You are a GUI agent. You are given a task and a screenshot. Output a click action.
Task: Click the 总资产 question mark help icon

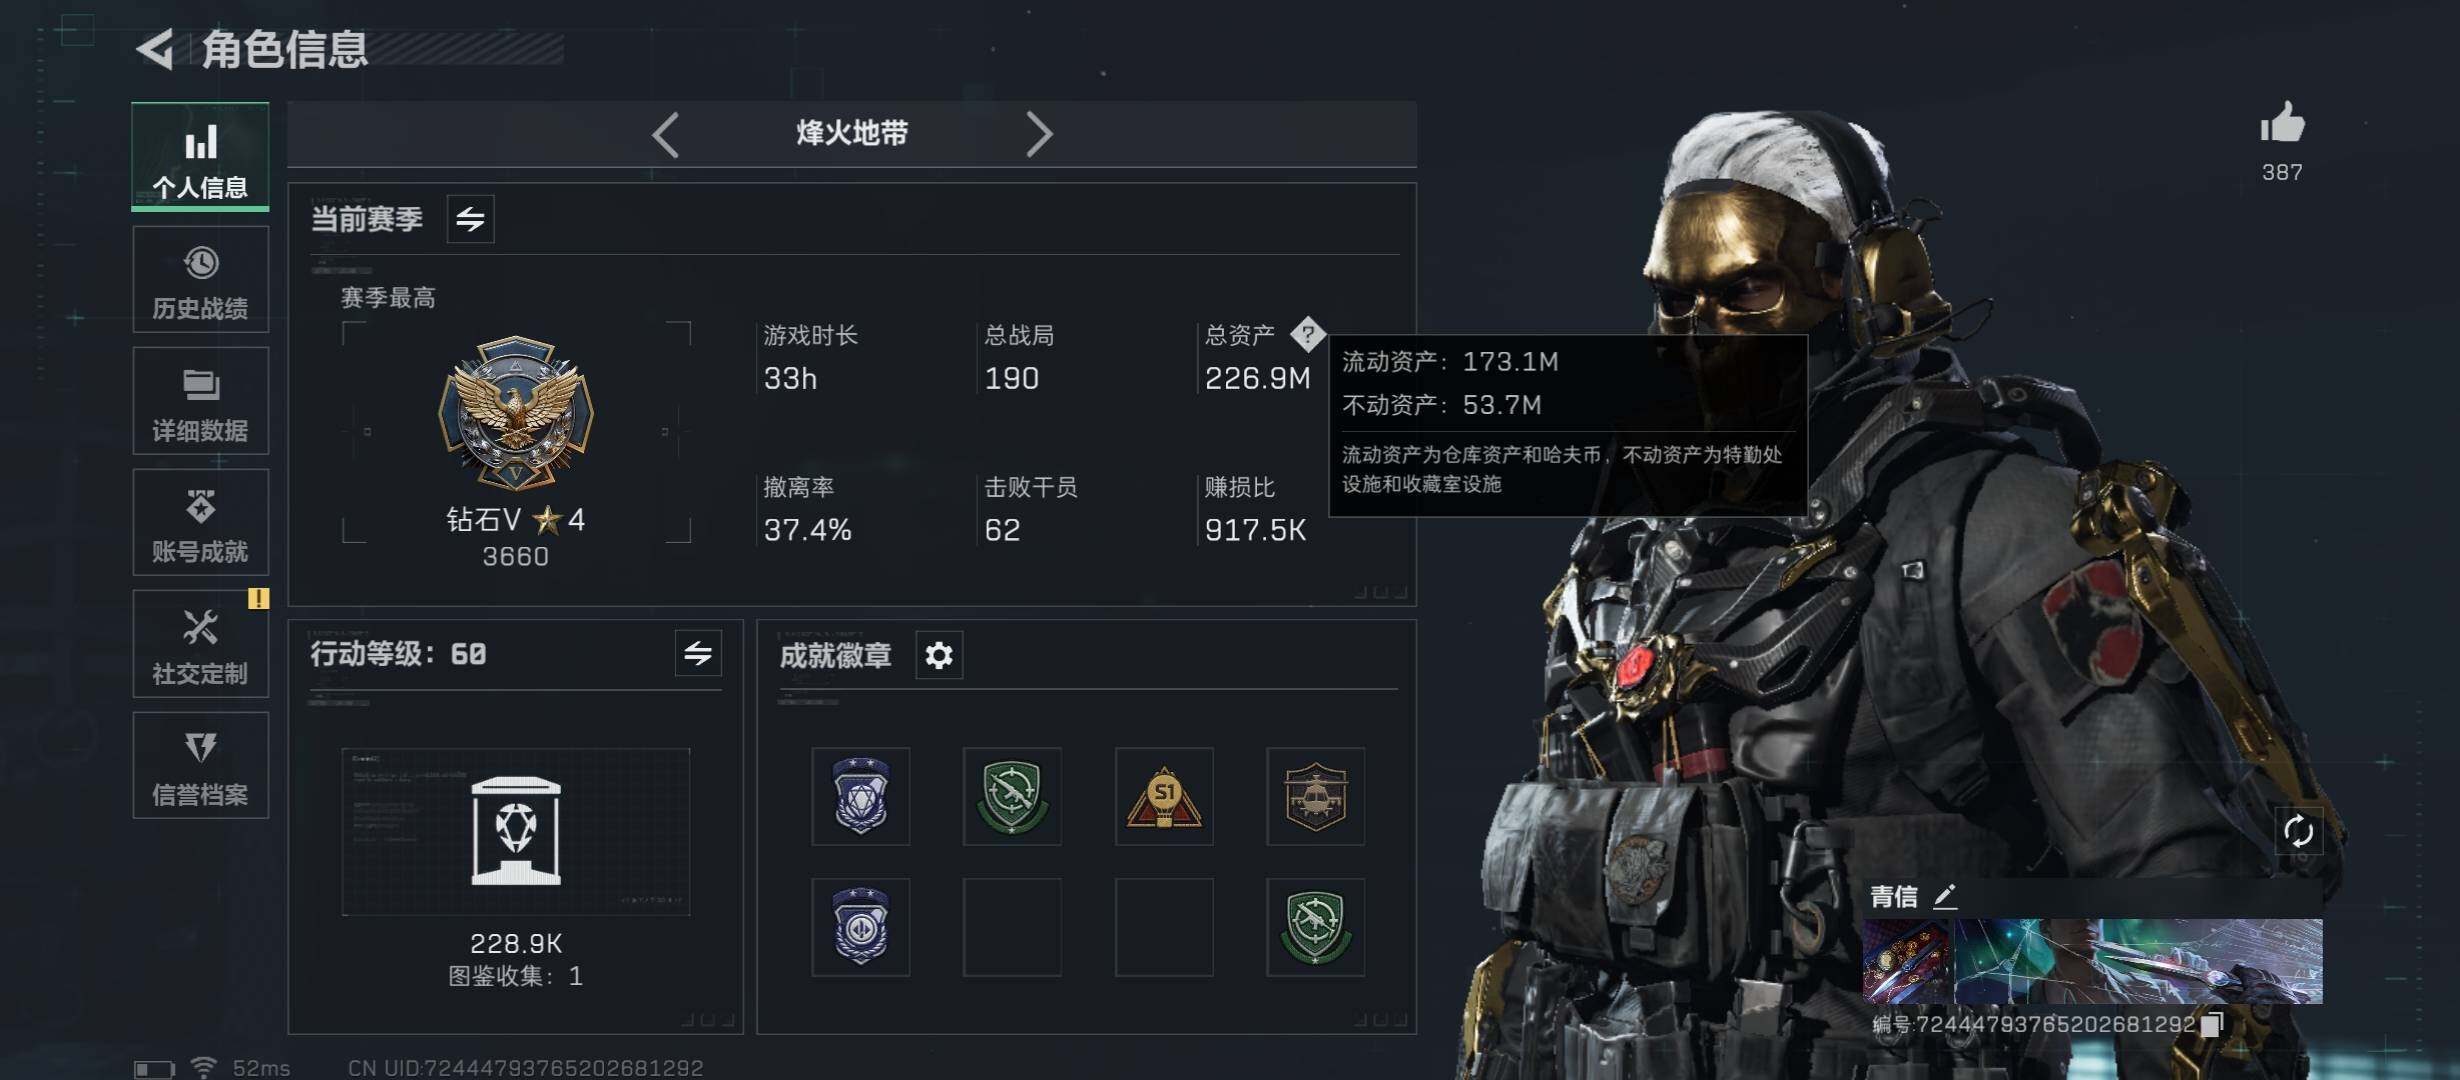click(x=1307, y=334)
